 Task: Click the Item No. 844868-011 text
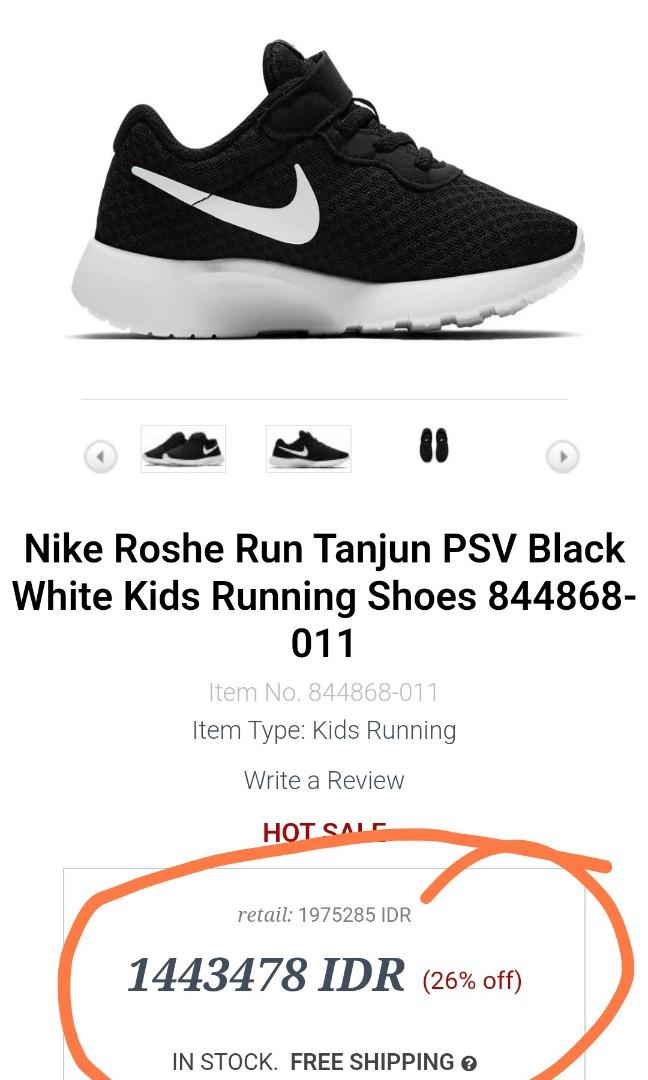click(324, 692)
